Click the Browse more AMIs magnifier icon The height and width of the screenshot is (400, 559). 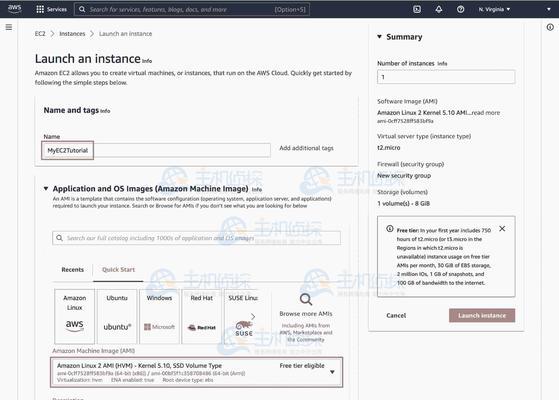[306, 299]
